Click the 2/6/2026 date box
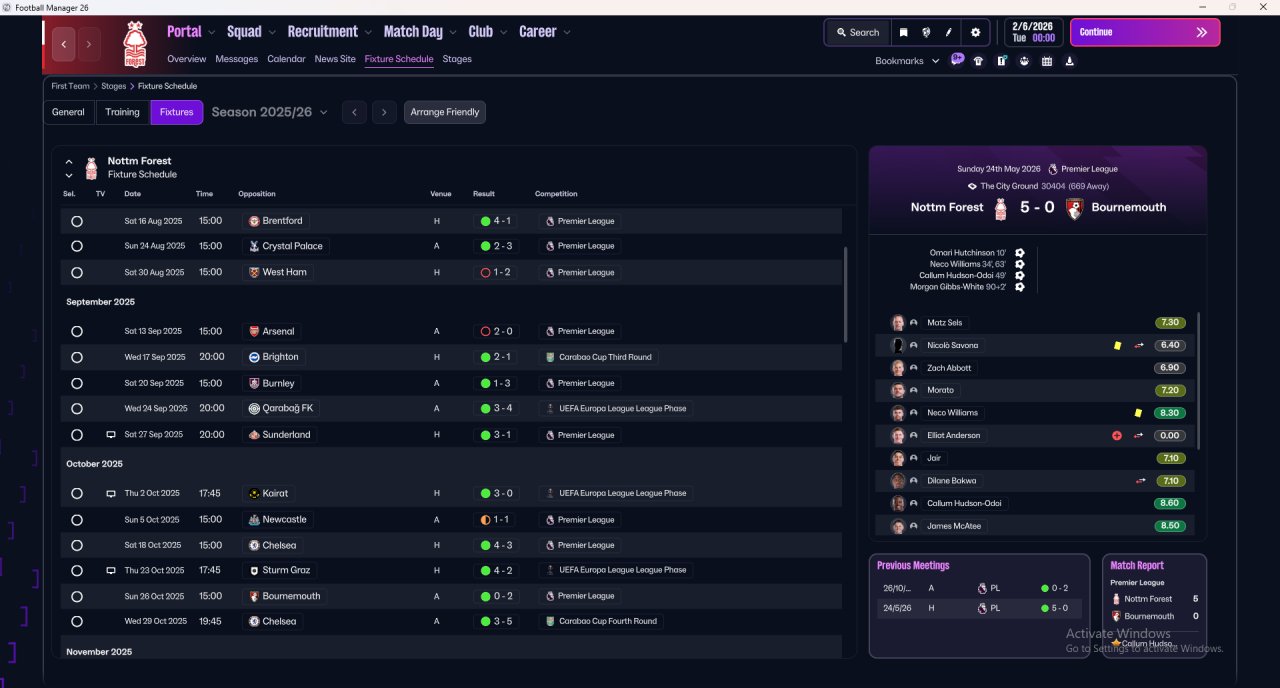Screen dimensions: 1280x688 tap(1033, 32)
